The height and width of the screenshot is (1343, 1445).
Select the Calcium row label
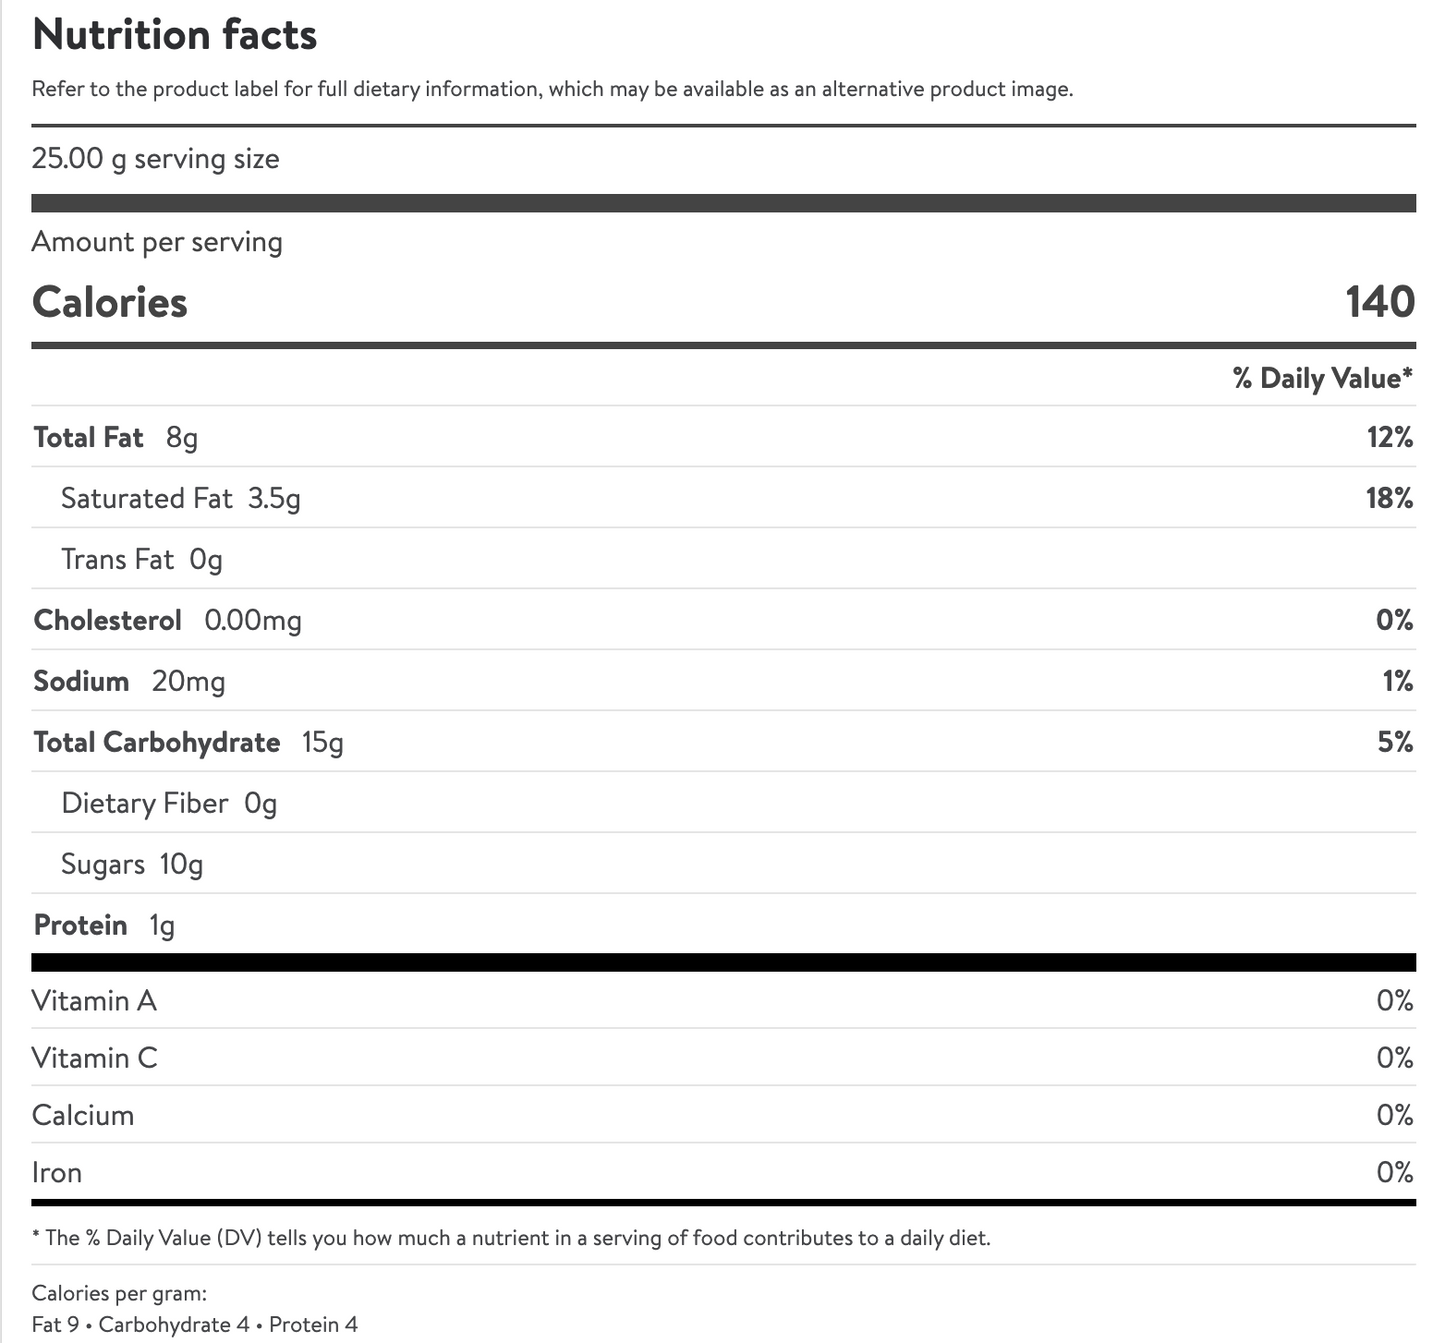tap(83, 1116)
